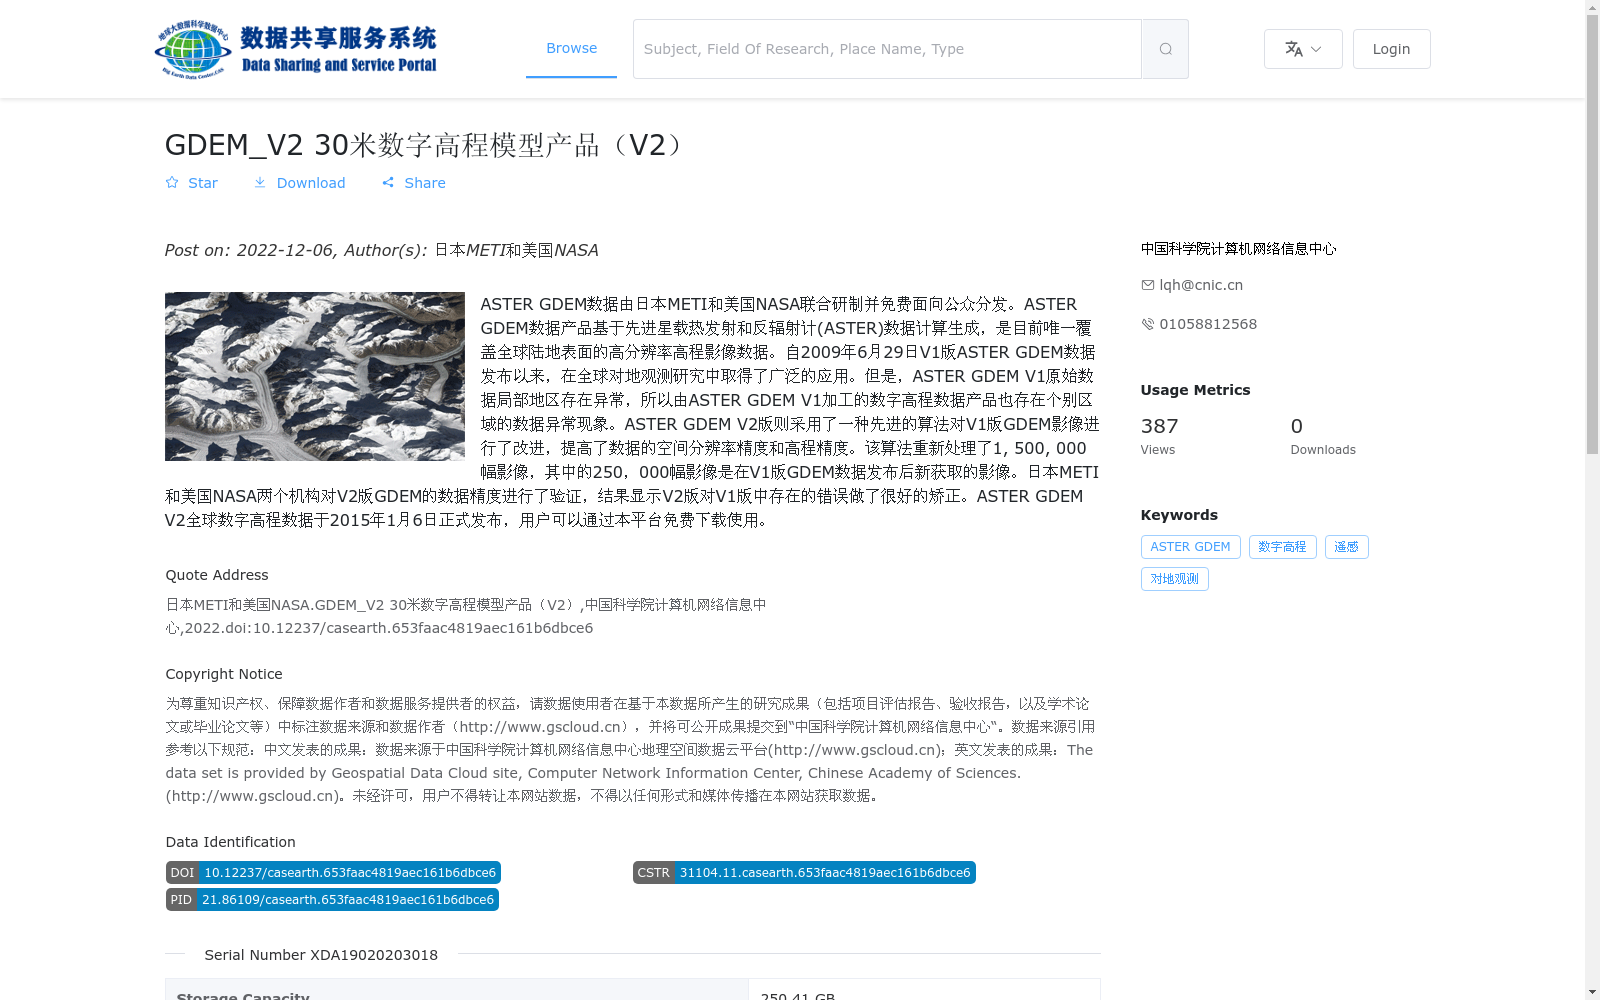Click the Login button

1391,49
